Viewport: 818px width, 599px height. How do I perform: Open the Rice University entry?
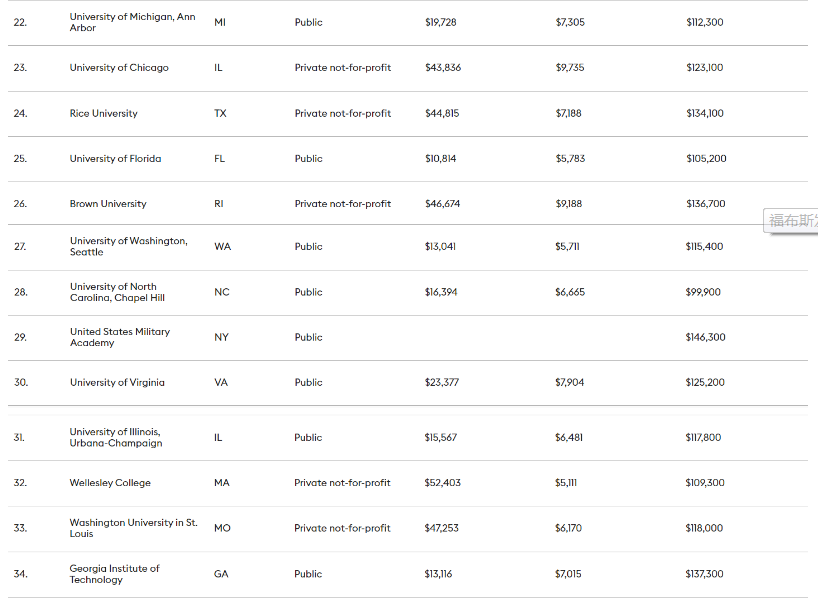pyautogui.click(x=104, y=113)
